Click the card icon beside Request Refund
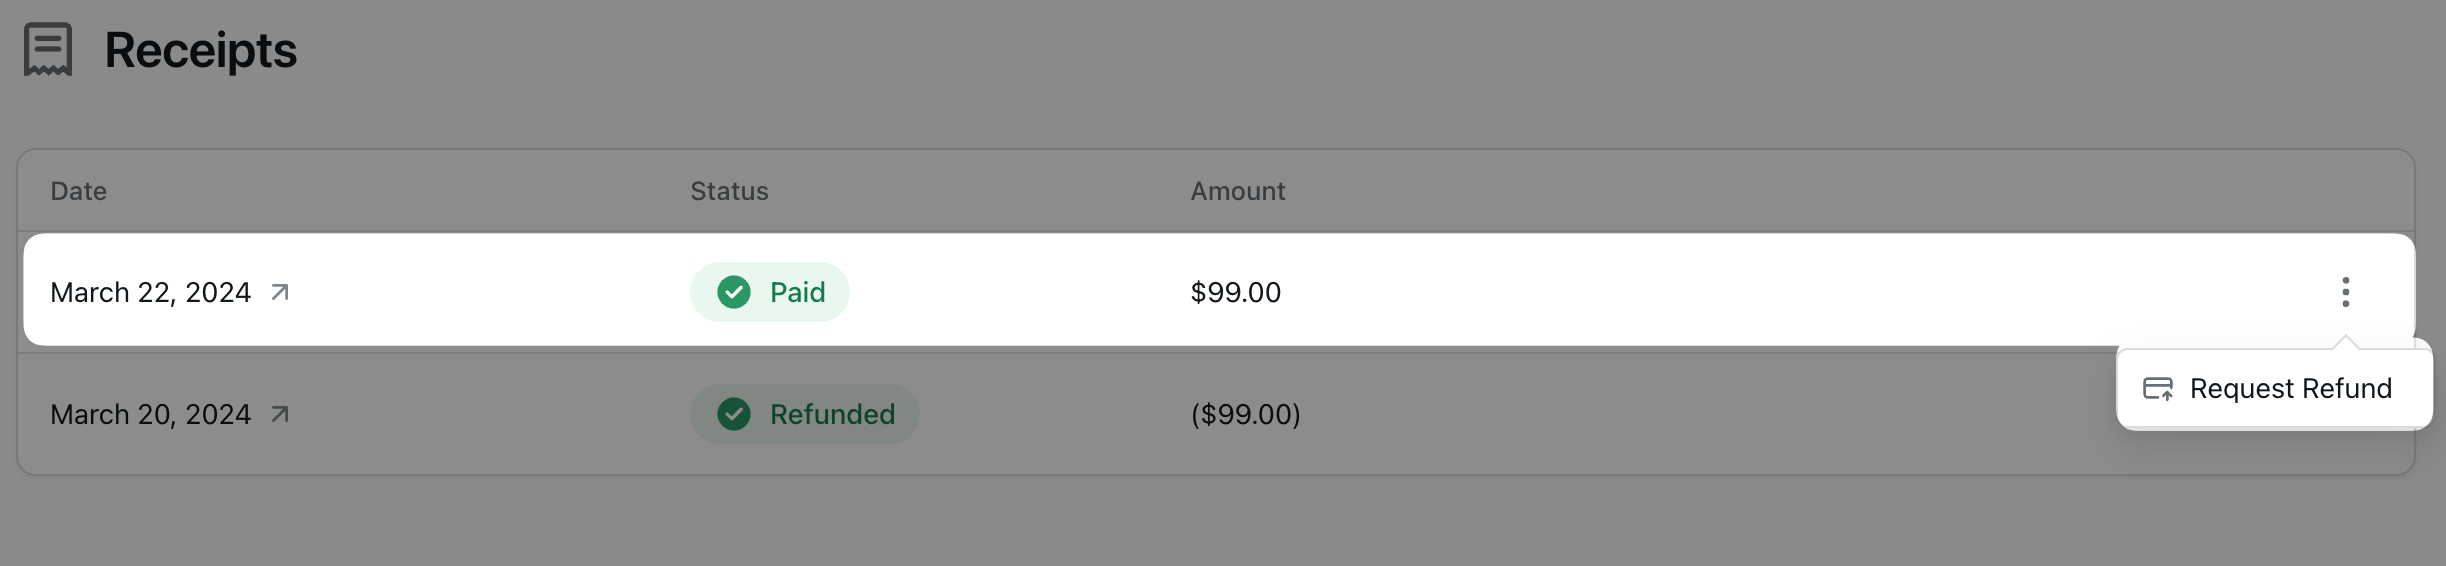The image size is (2446, 566). [x=2158, y=389]
